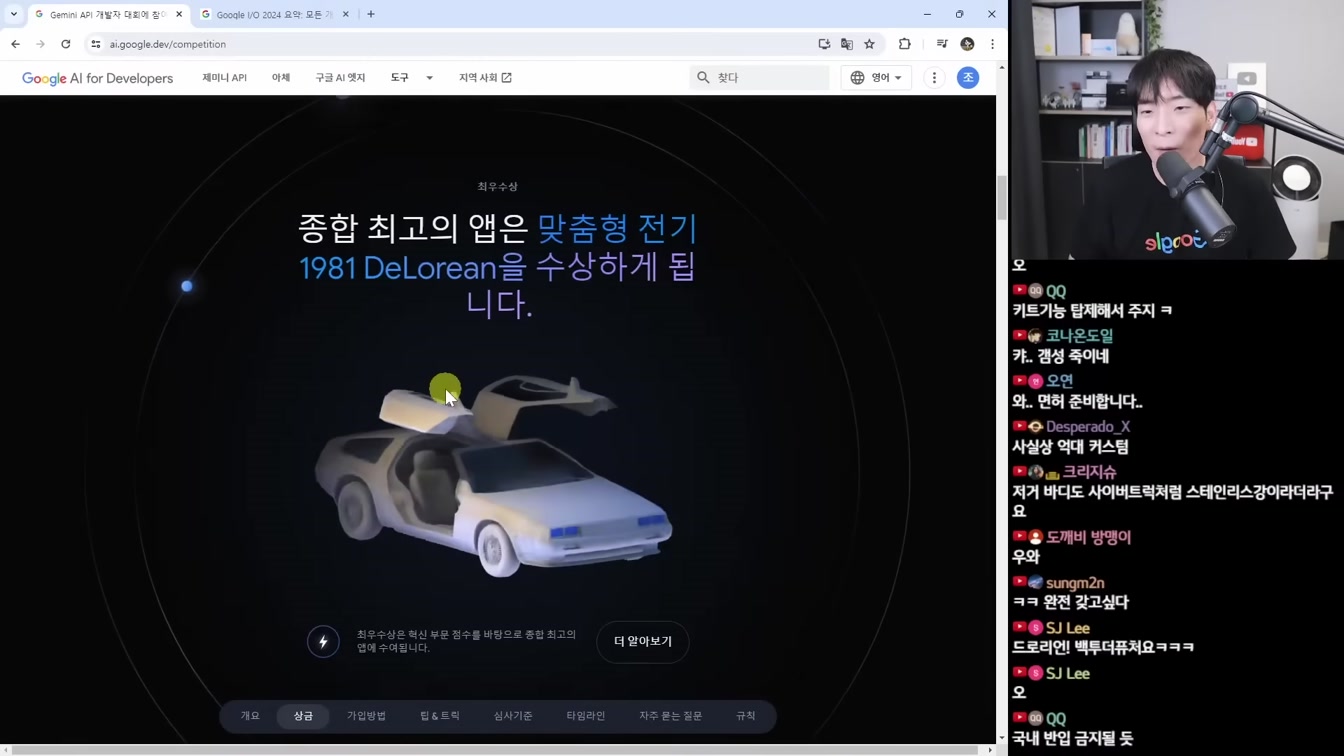
Task: Open the 도구 nav item
Action: 399,77
